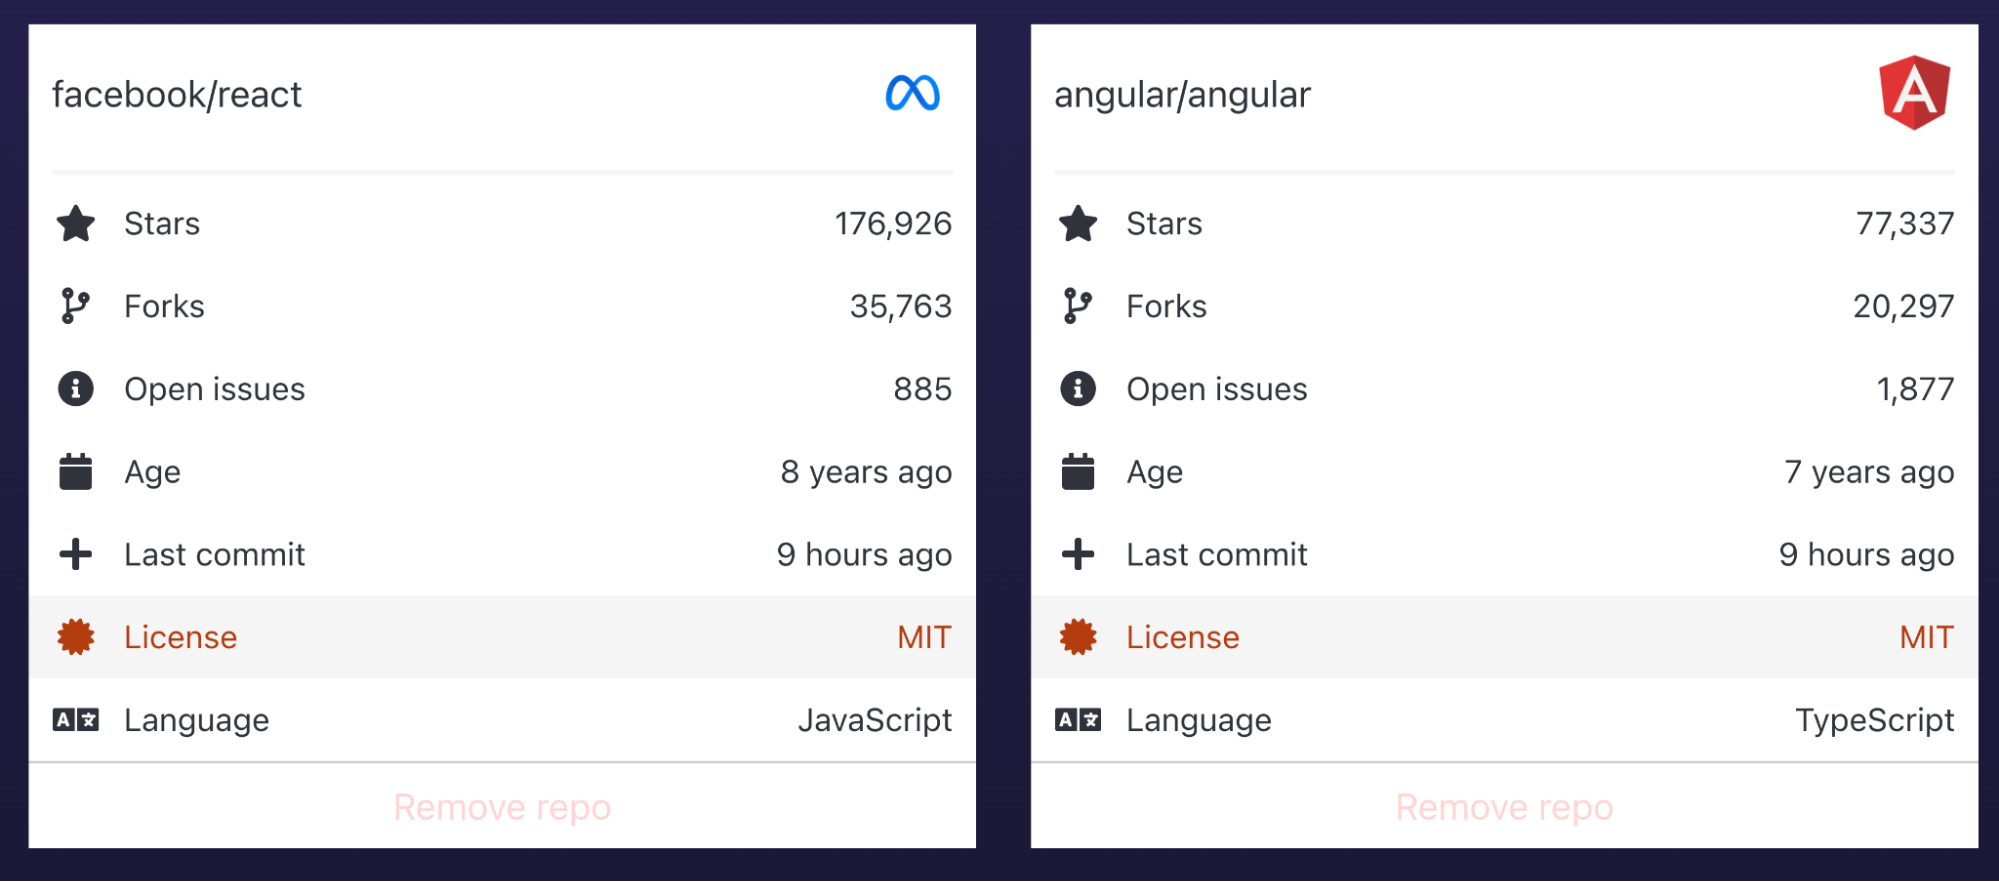Open the angular/angular title

point(1182,94)
